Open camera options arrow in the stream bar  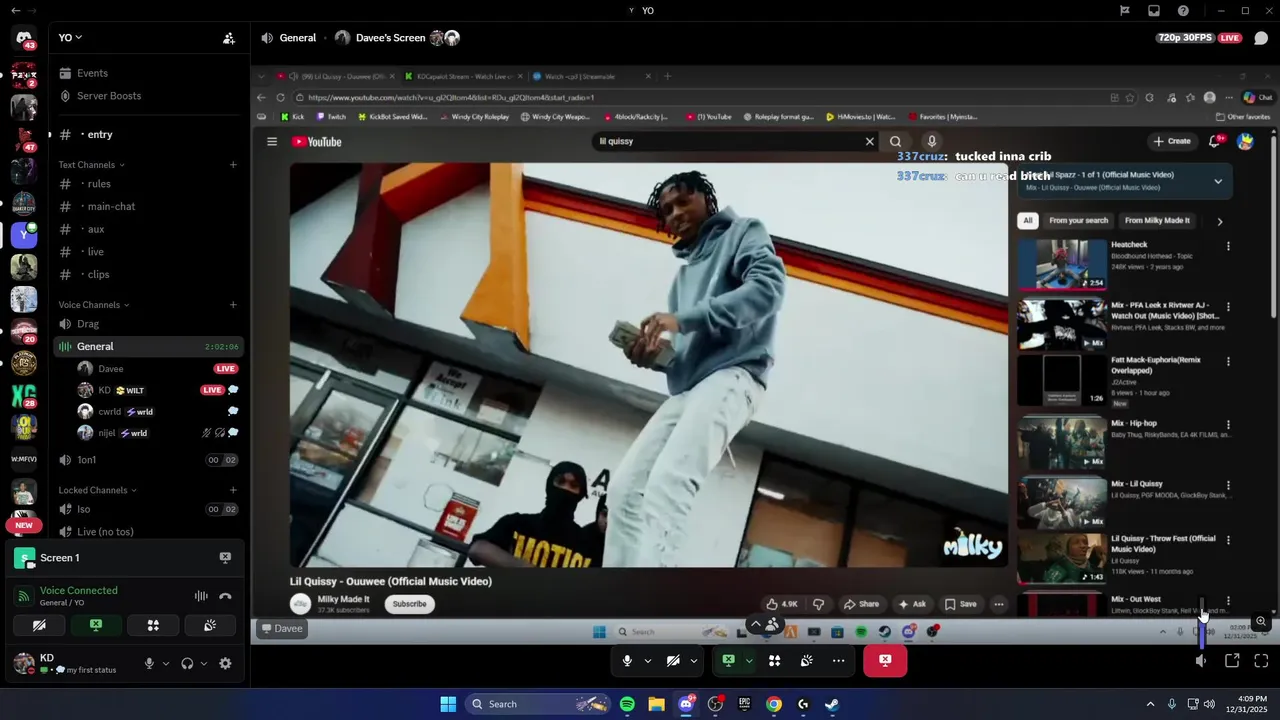pyautogui.click(x=694, y=661)
